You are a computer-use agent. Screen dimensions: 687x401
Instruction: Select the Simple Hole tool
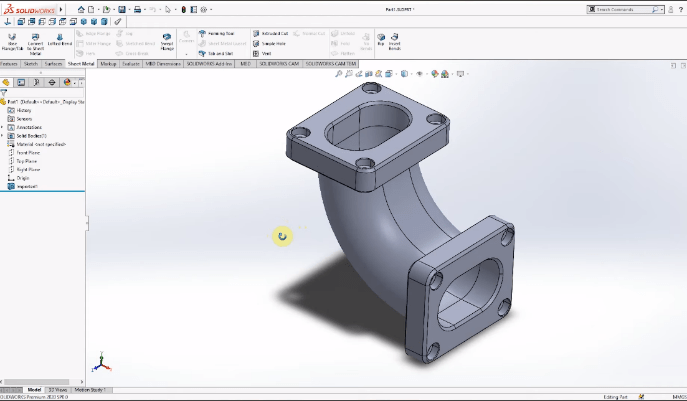coord(269,43)
